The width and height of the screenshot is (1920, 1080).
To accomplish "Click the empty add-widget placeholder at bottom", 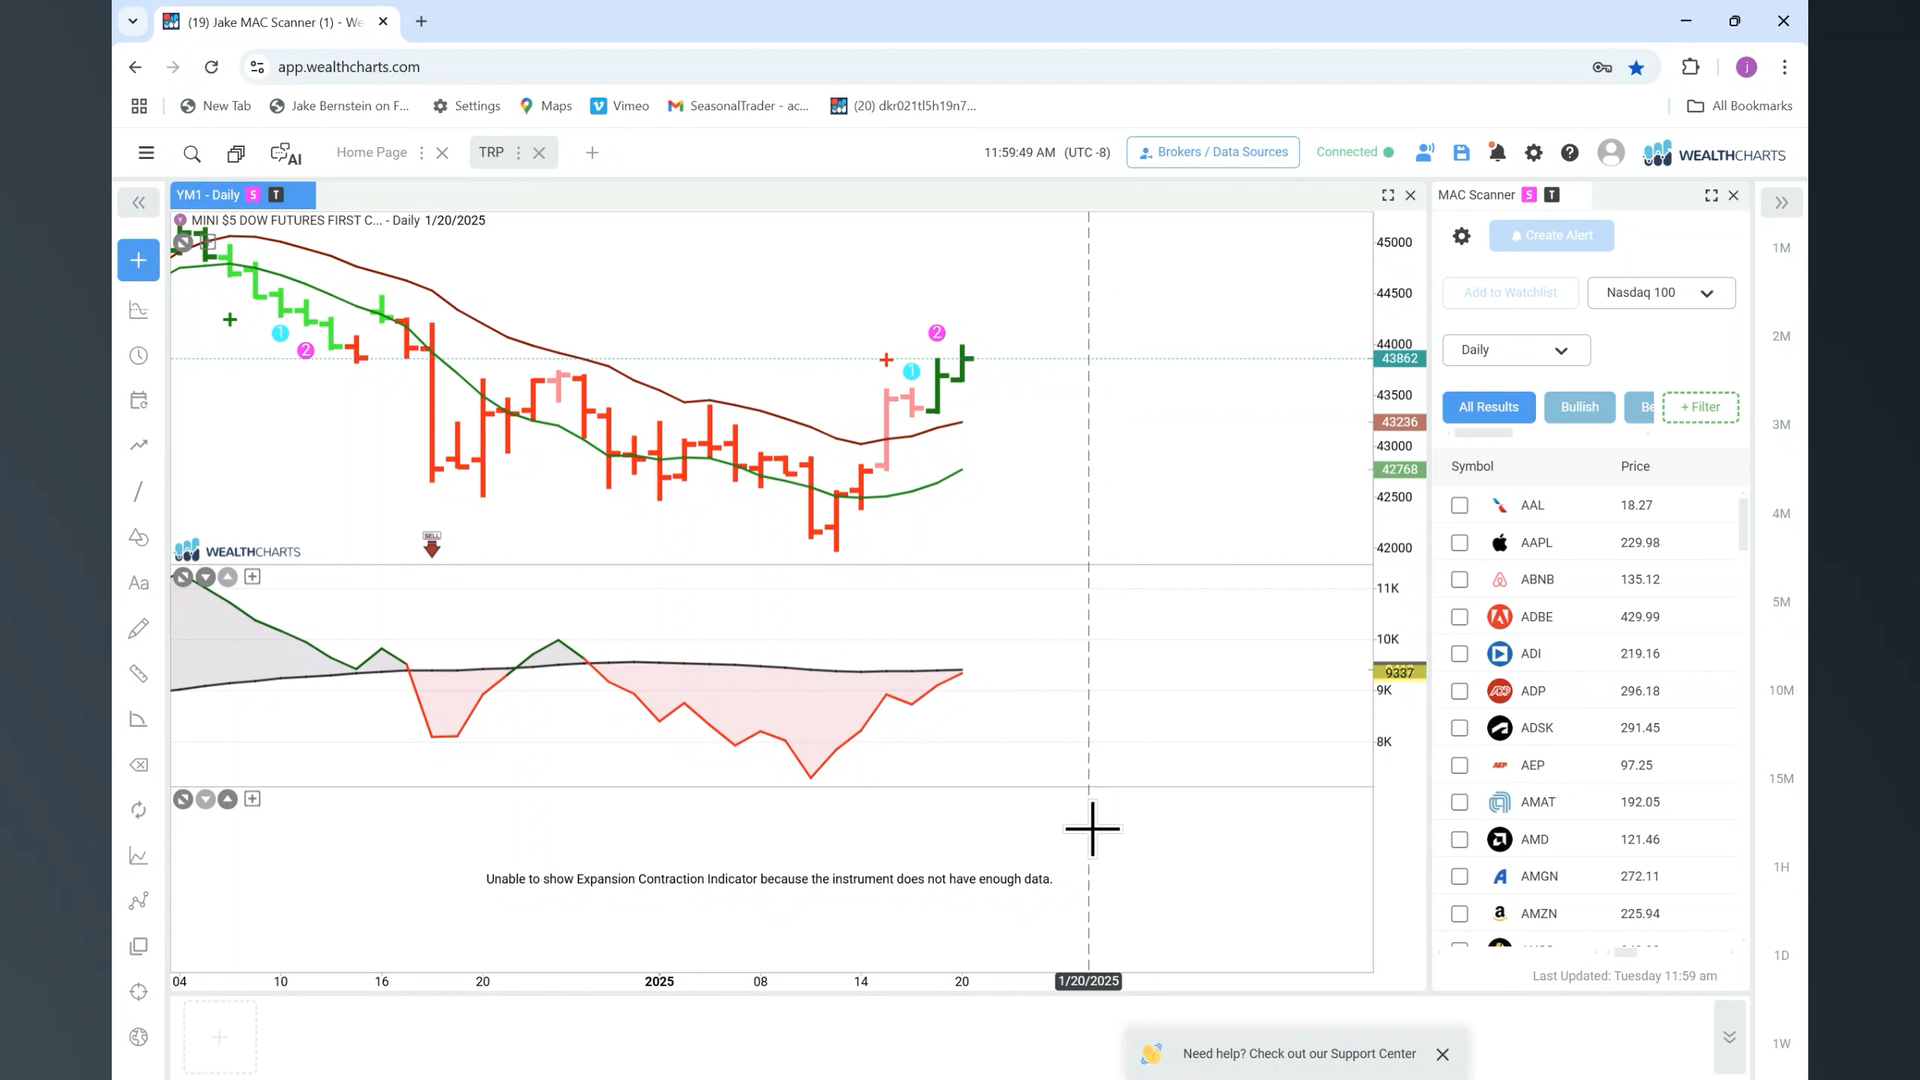I will (220, 1037).
